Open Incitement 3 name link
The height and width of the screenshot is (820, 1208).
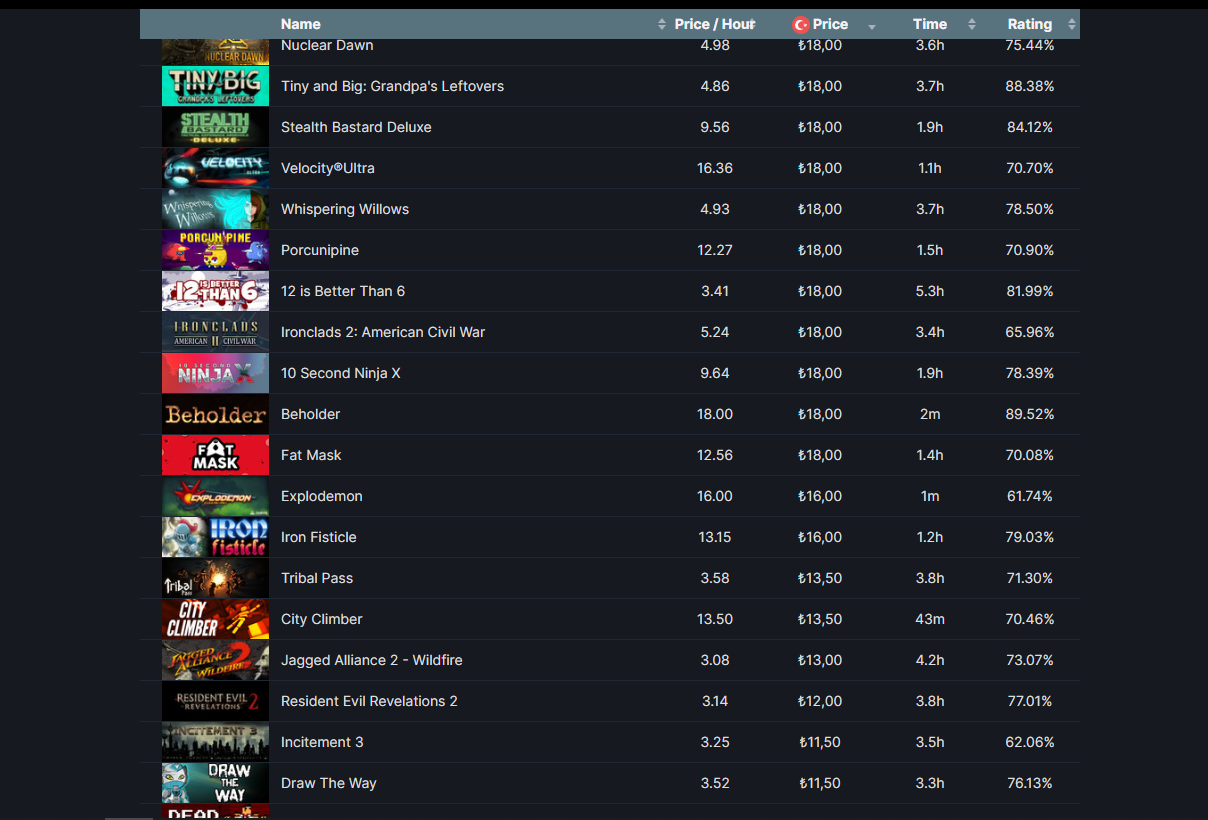pos(322,742)
